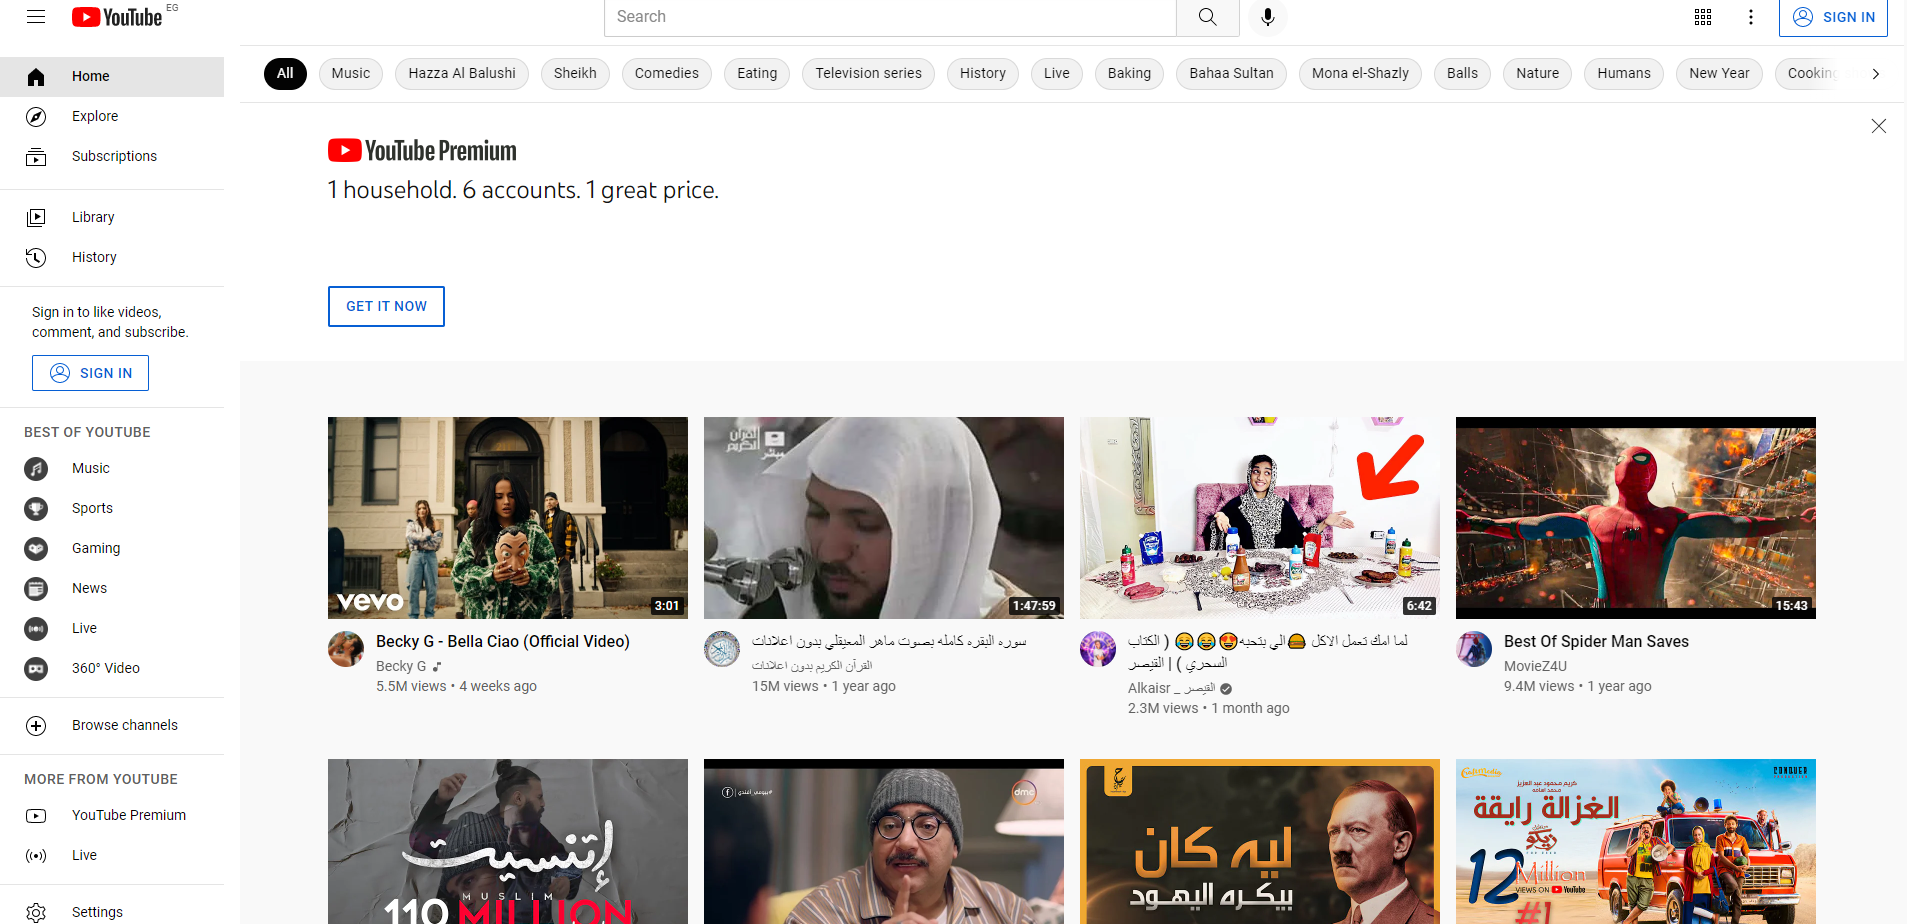1907x924 pixels.
Task: Open the Becky G channel name link
Action: point(401,666)
